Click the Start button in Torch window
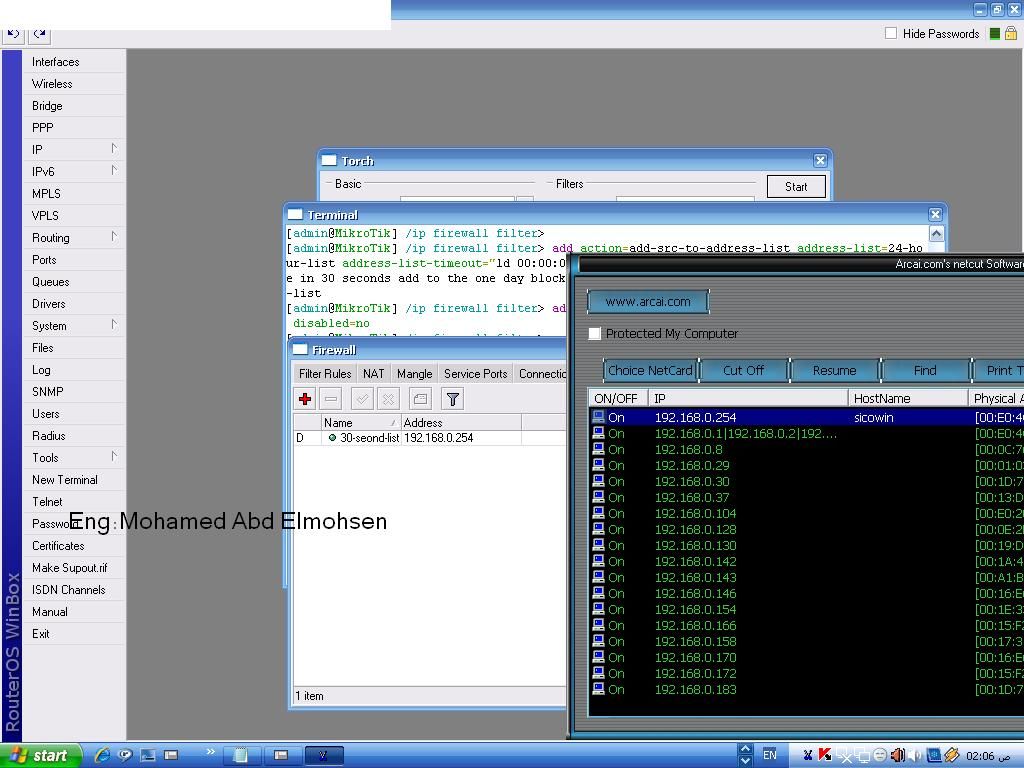Image resolution: width=1024 pixels, height=768 pixels. [x=796, y=187]
